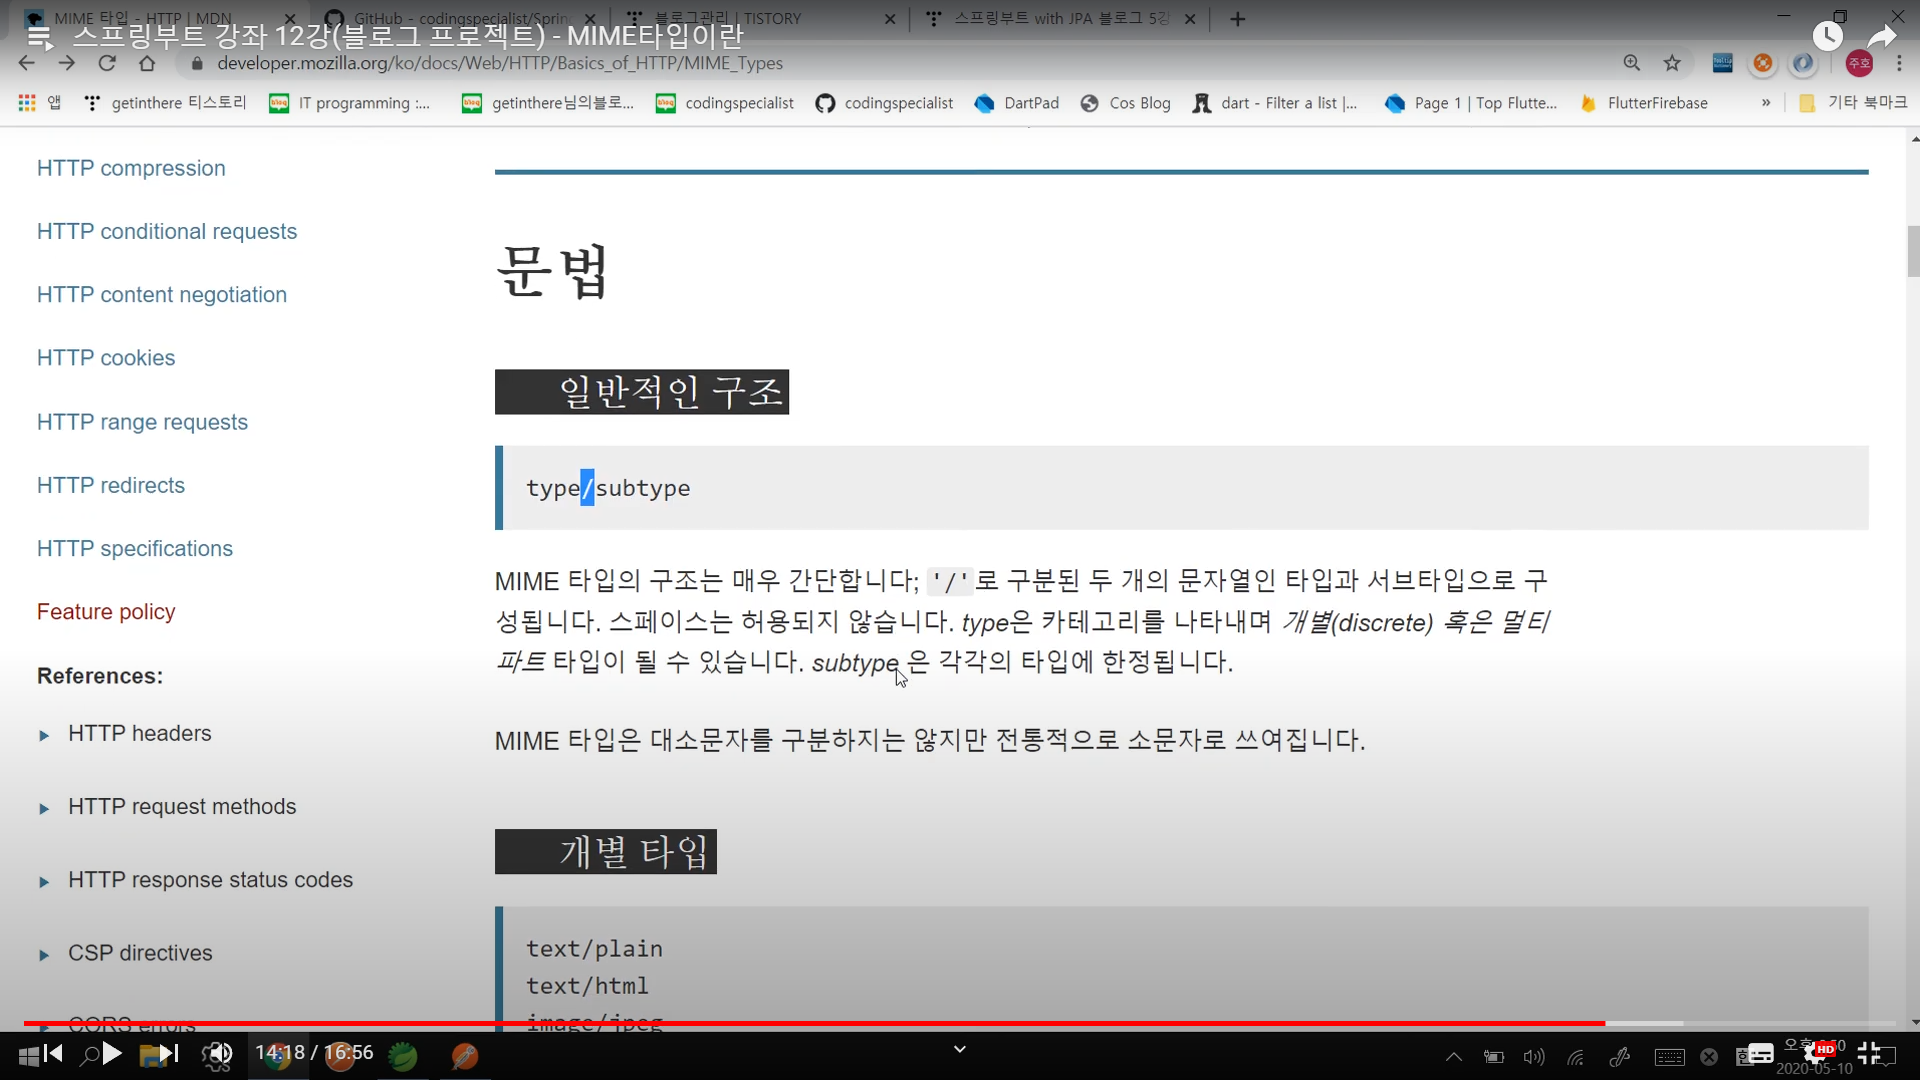Open the HTTP cookies link
1920x1080 pixels.
pyautogui.click(x=106, y=358)
